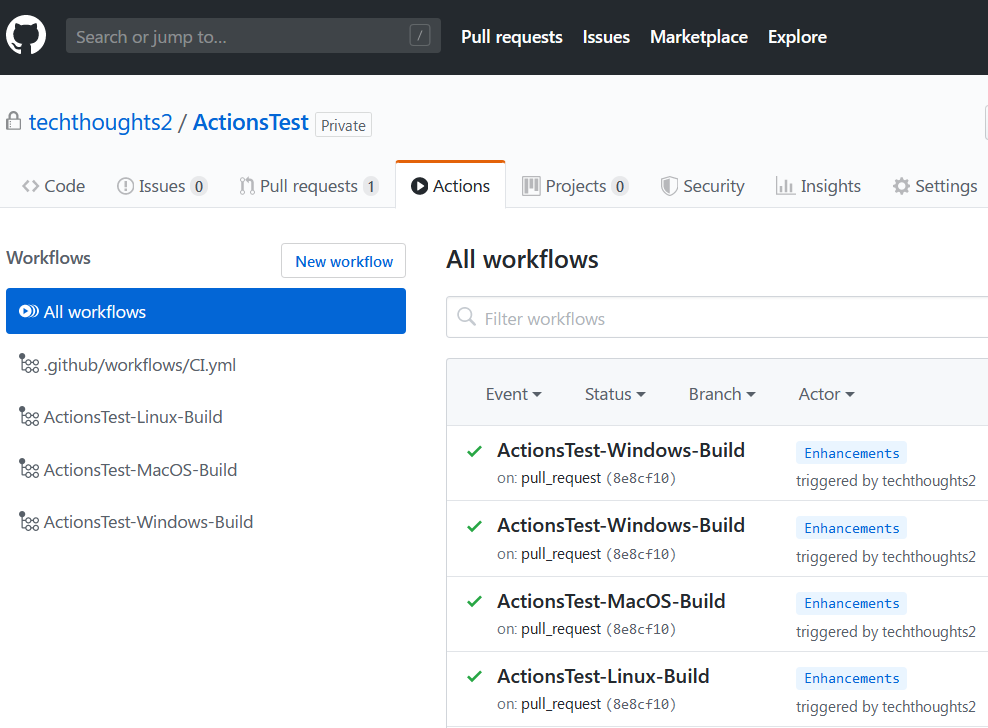This screenshot has width=988, height=728.
Task: Click the Projects count badge 0
Action: click(620, 187)
